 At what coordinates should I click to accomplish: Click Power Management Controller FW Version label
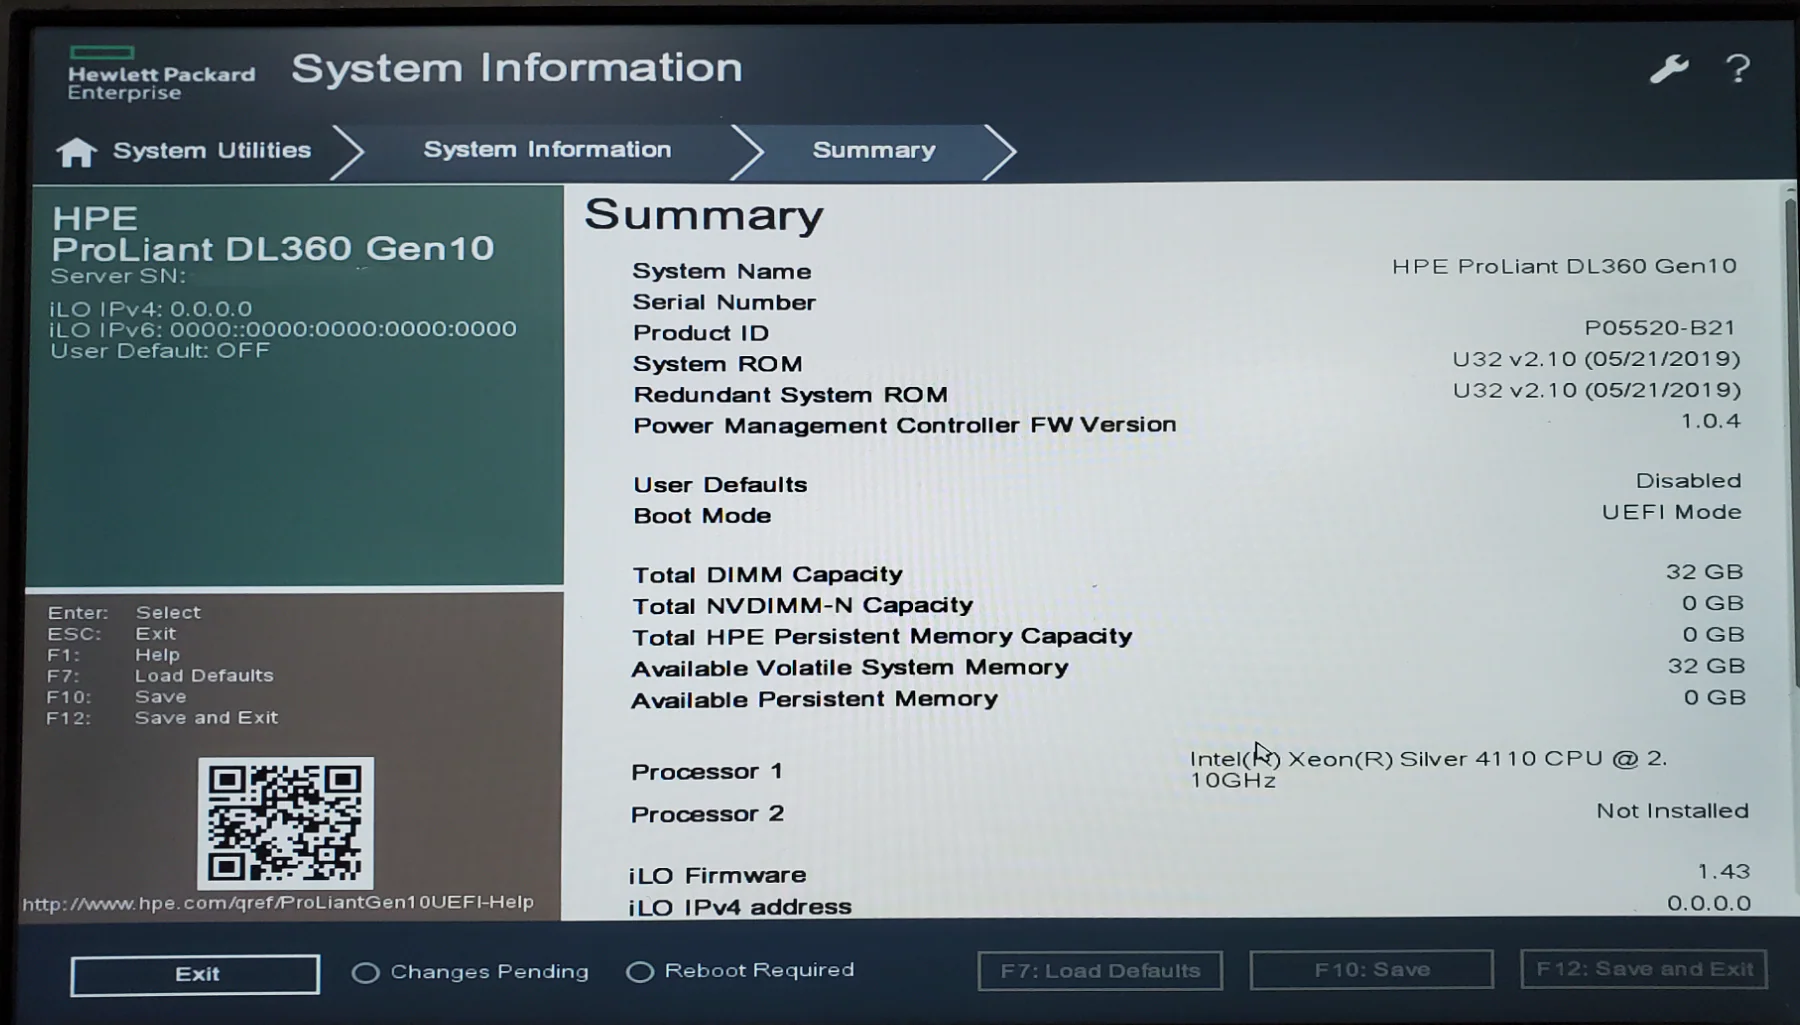(x=904, y=425)
